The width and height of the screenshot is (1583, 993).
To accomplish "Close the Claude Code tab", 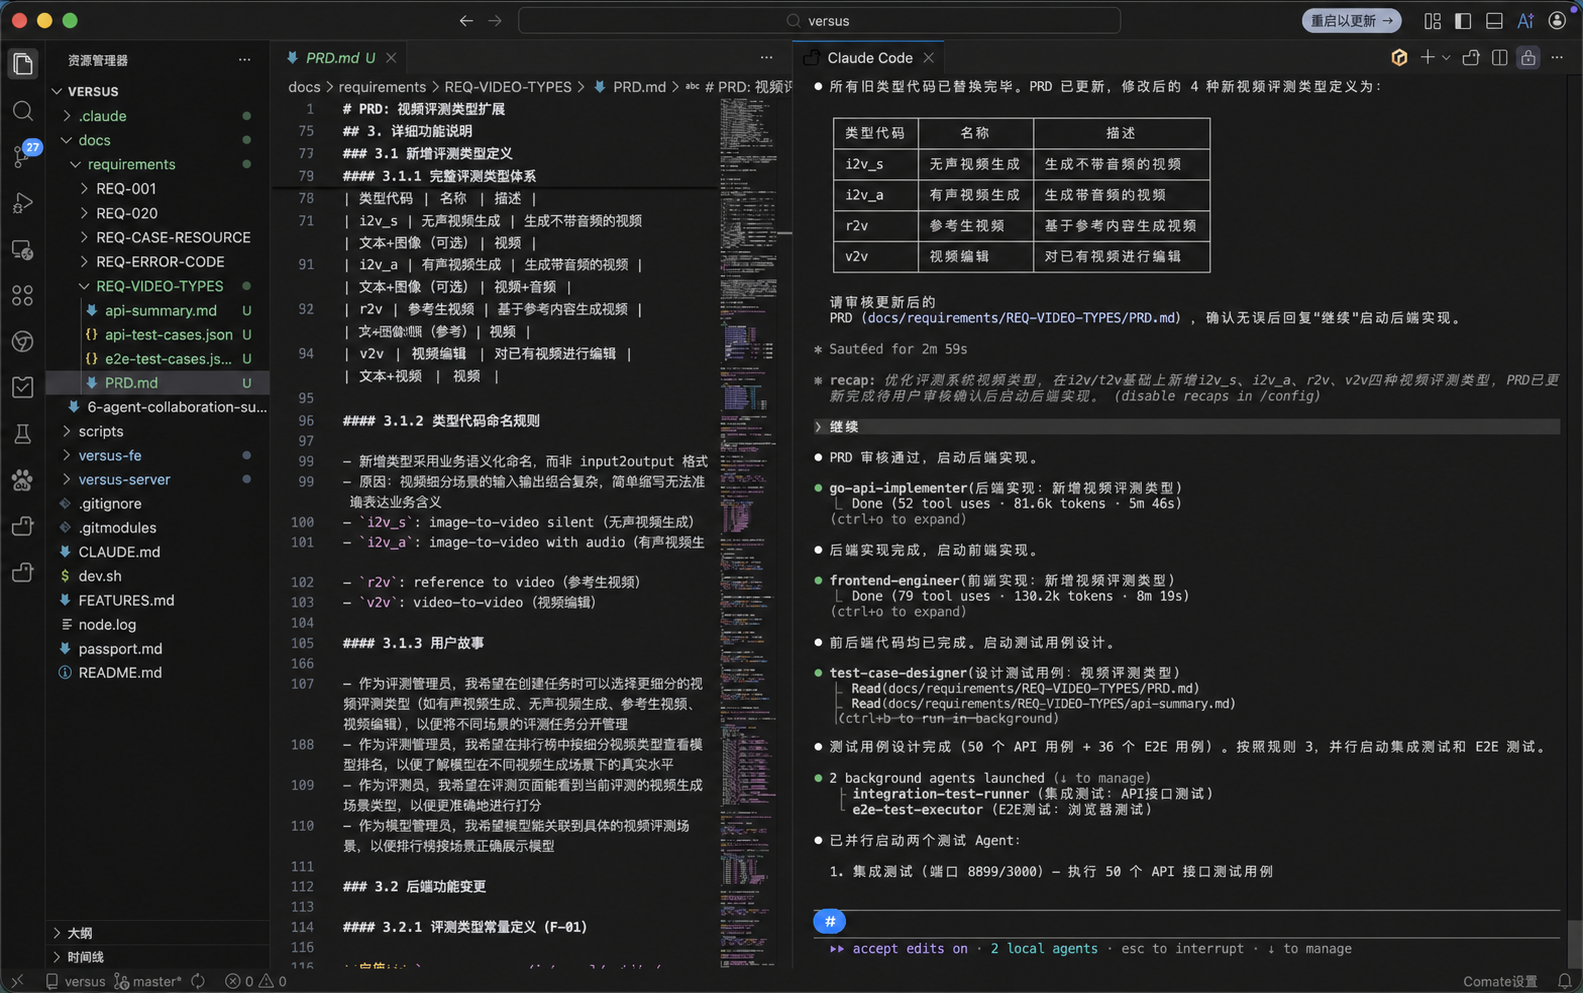I will [x=929, y=58].
